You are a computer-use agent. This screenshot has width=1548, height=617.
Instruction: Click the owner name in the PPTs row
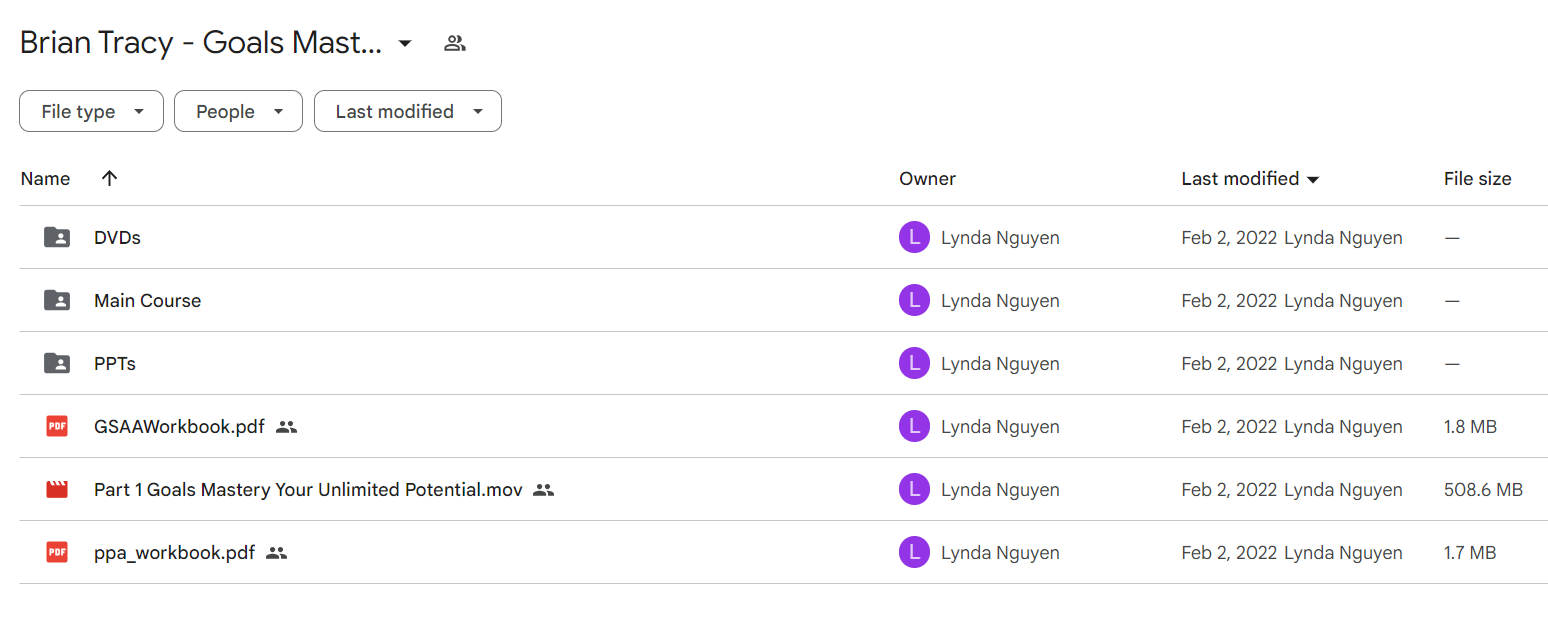tap(1000, 364)
